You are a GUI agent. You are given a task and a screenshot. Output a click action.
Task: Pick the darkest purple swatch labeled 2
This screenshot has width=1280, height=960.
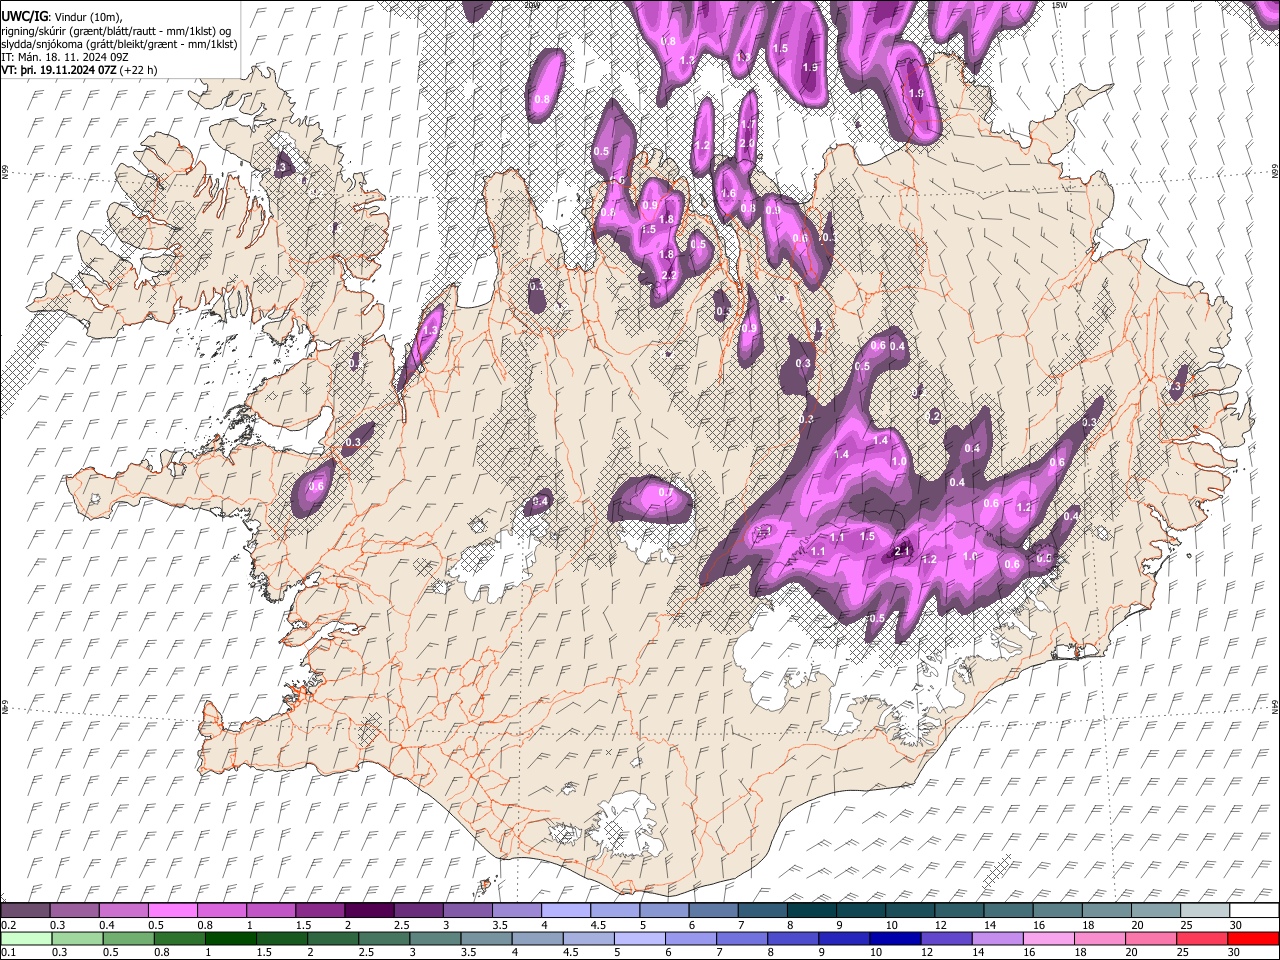pyautogui.click(x=369, y=911)
